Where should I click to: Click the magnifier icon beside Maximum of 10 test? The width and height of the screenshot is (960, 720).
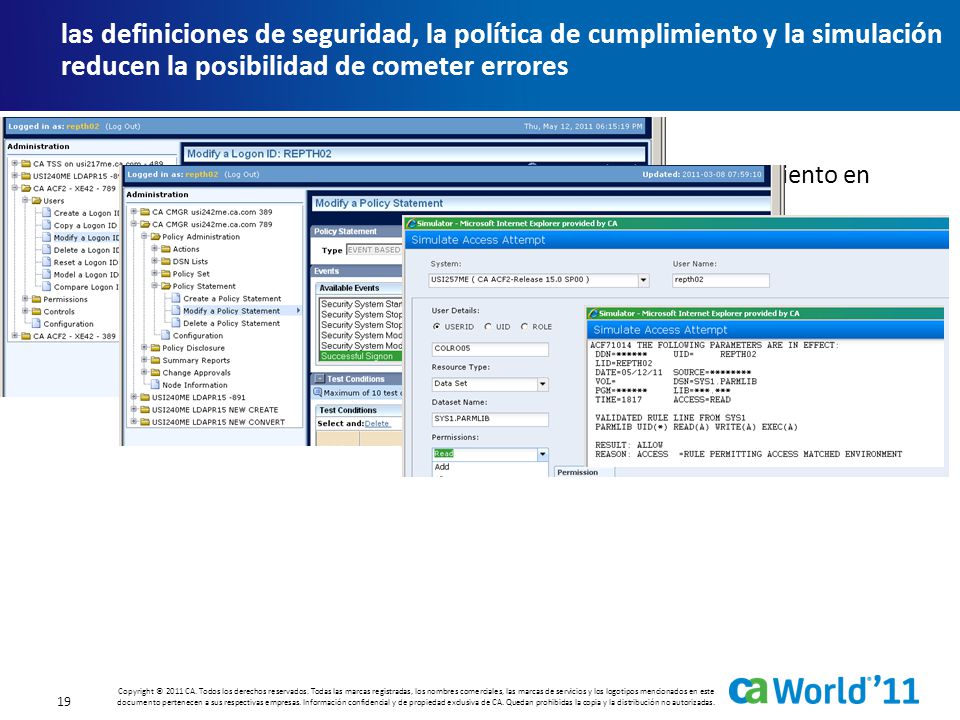pyautogui.click(x=318, y=392)
